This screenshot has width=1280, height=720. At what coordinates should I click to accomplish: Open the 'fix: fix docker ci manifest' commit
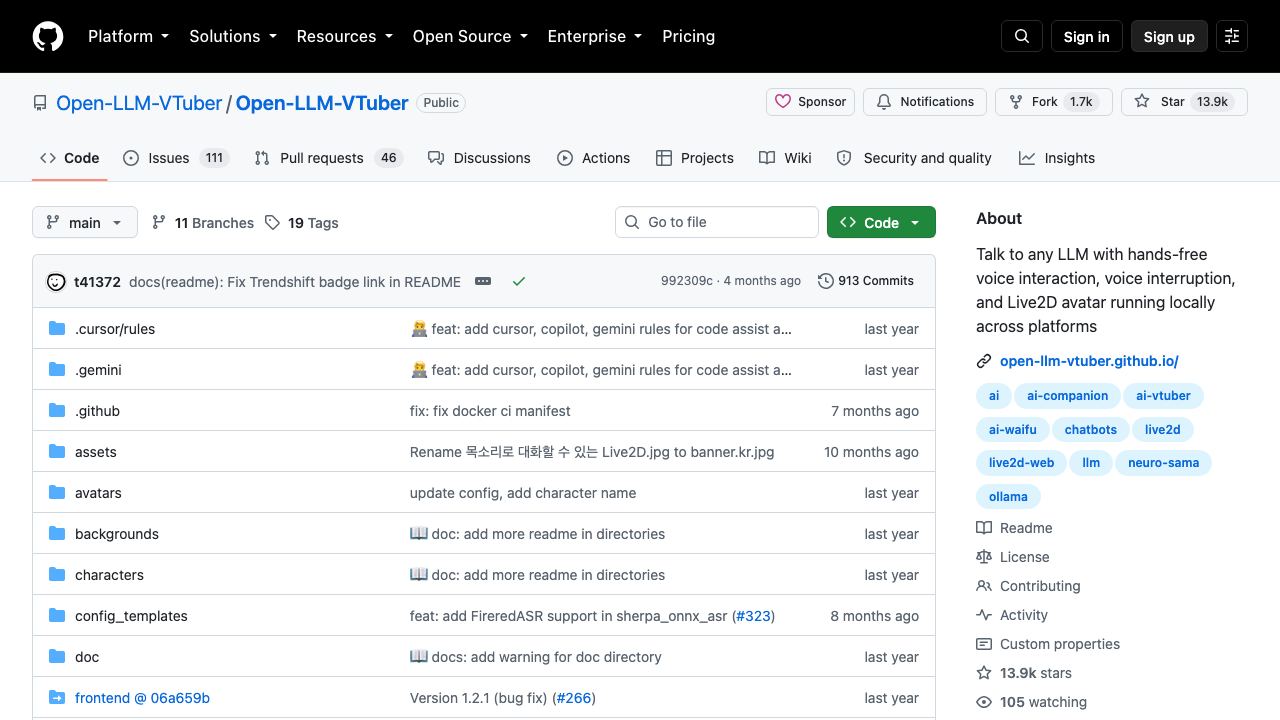tap(490, 411)
